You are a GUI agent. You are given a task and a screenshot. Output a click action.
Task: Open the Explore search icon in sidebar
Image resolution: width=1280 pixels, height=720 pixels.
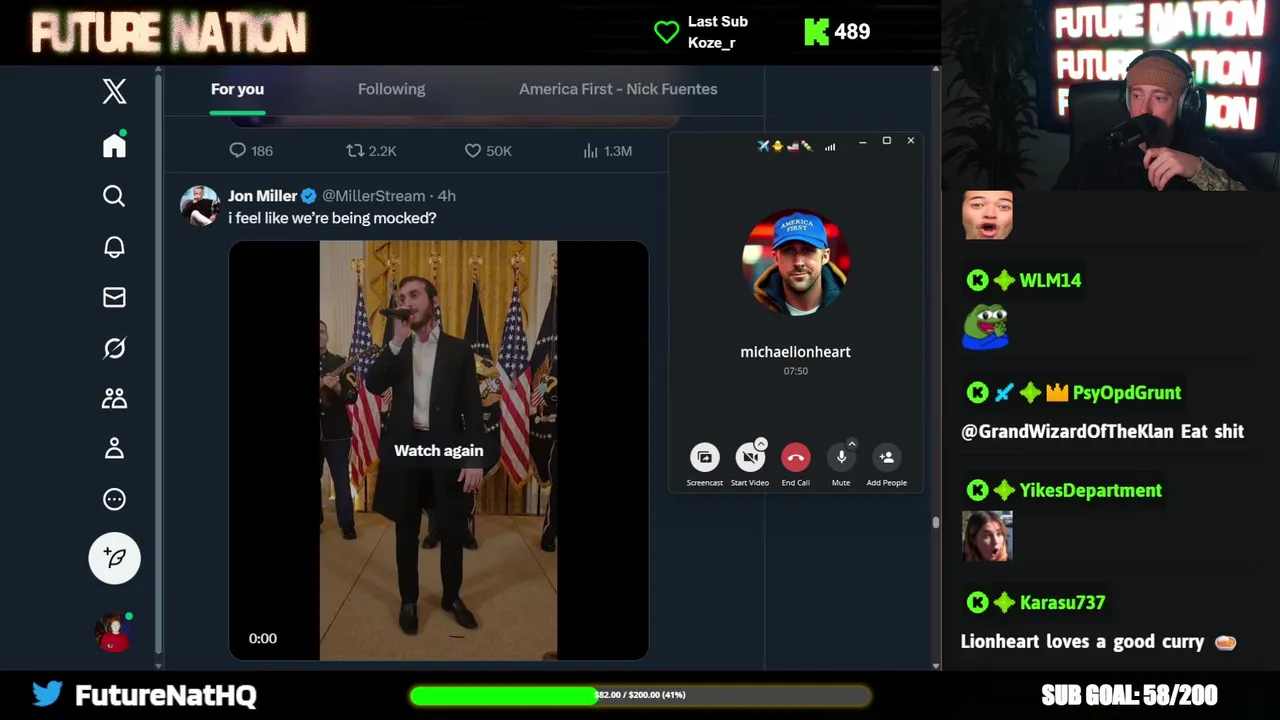[x=114, y=196]
